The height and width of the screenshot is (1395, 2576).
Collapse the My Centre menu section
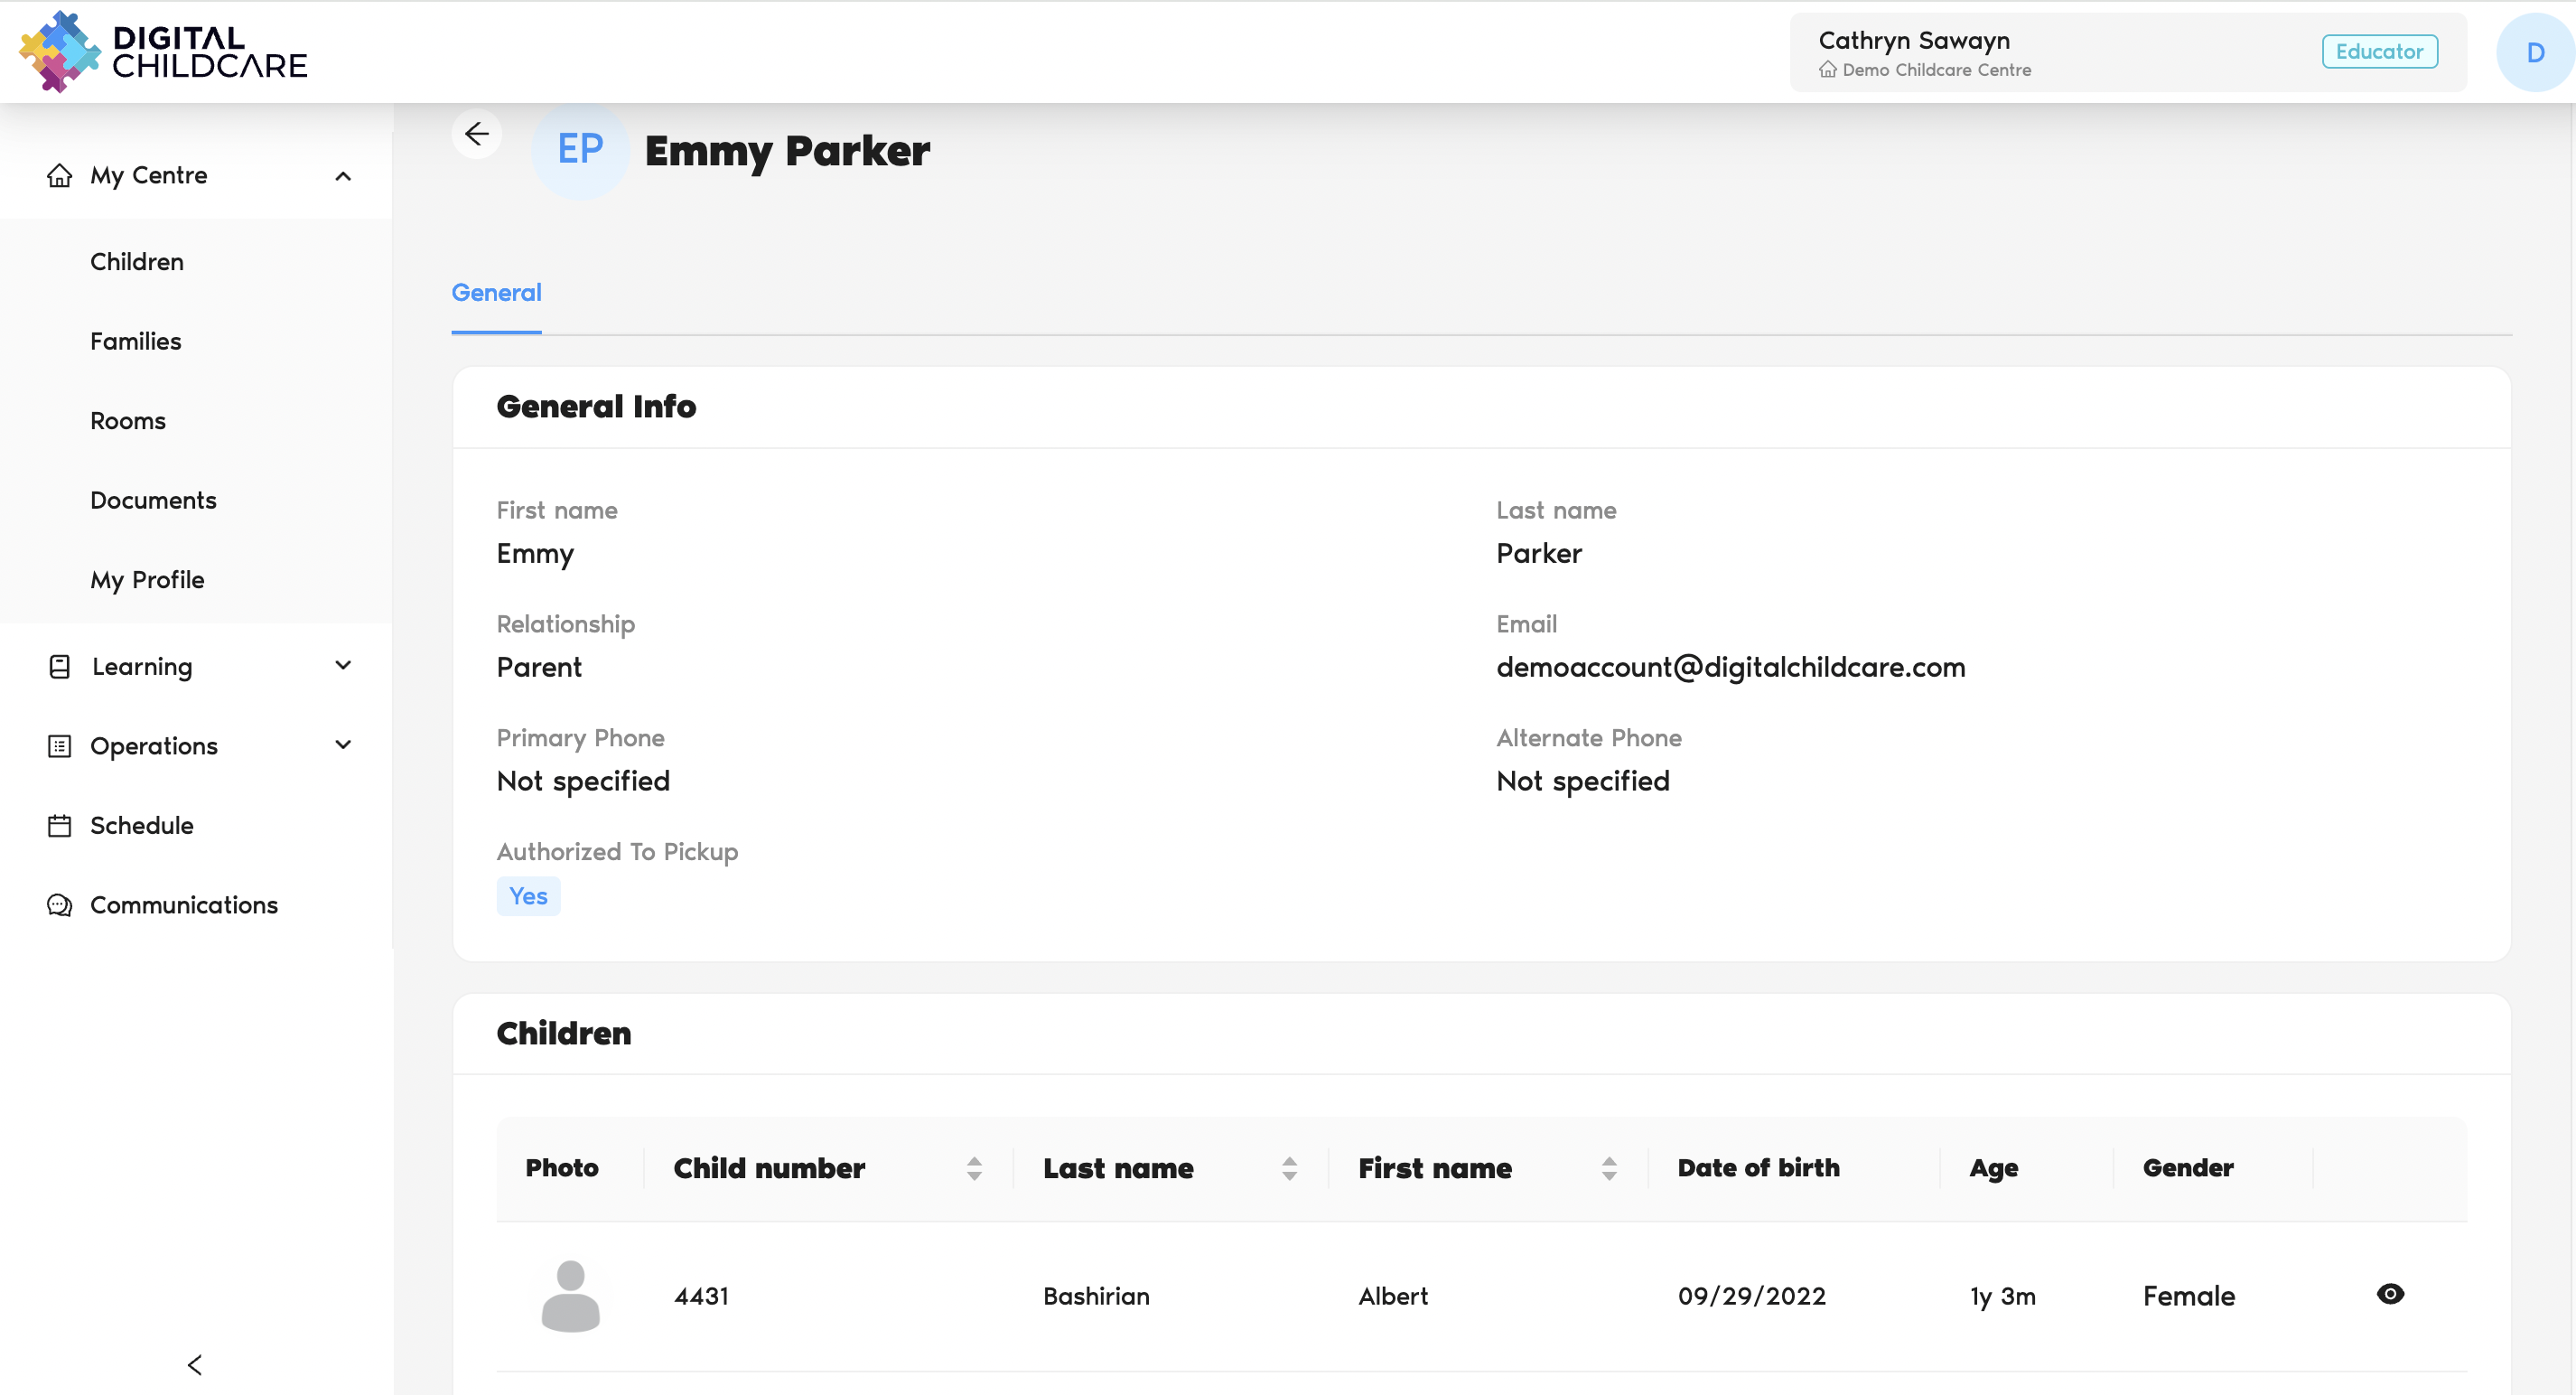point(343,176)
